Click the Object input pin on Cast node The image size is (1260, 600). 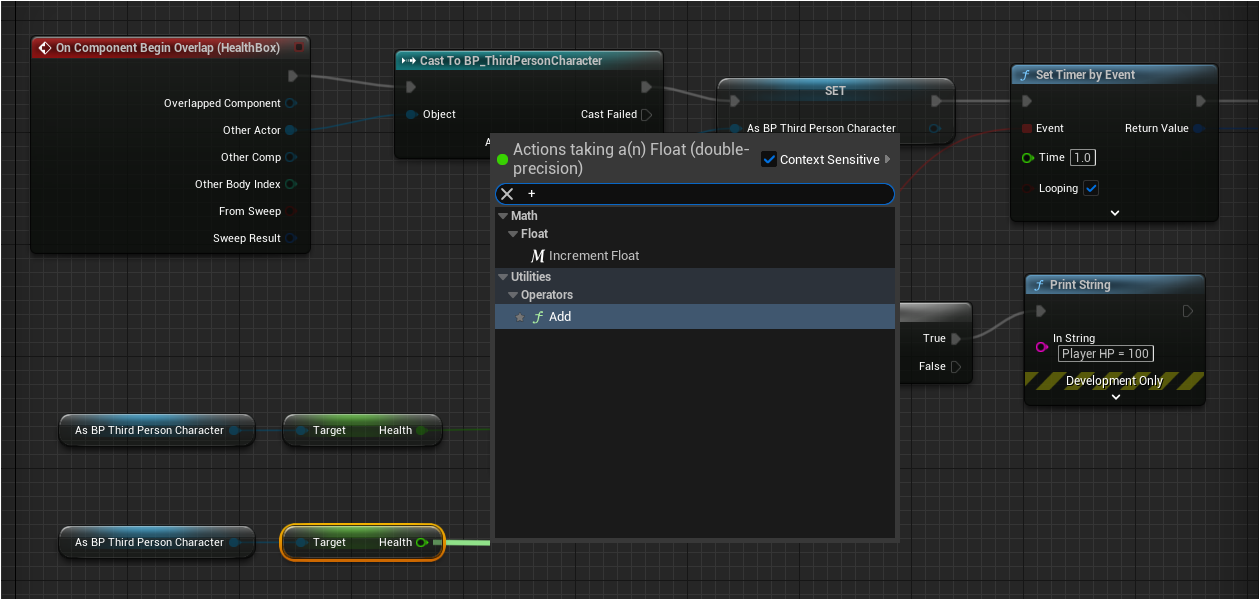pos(411,114)
